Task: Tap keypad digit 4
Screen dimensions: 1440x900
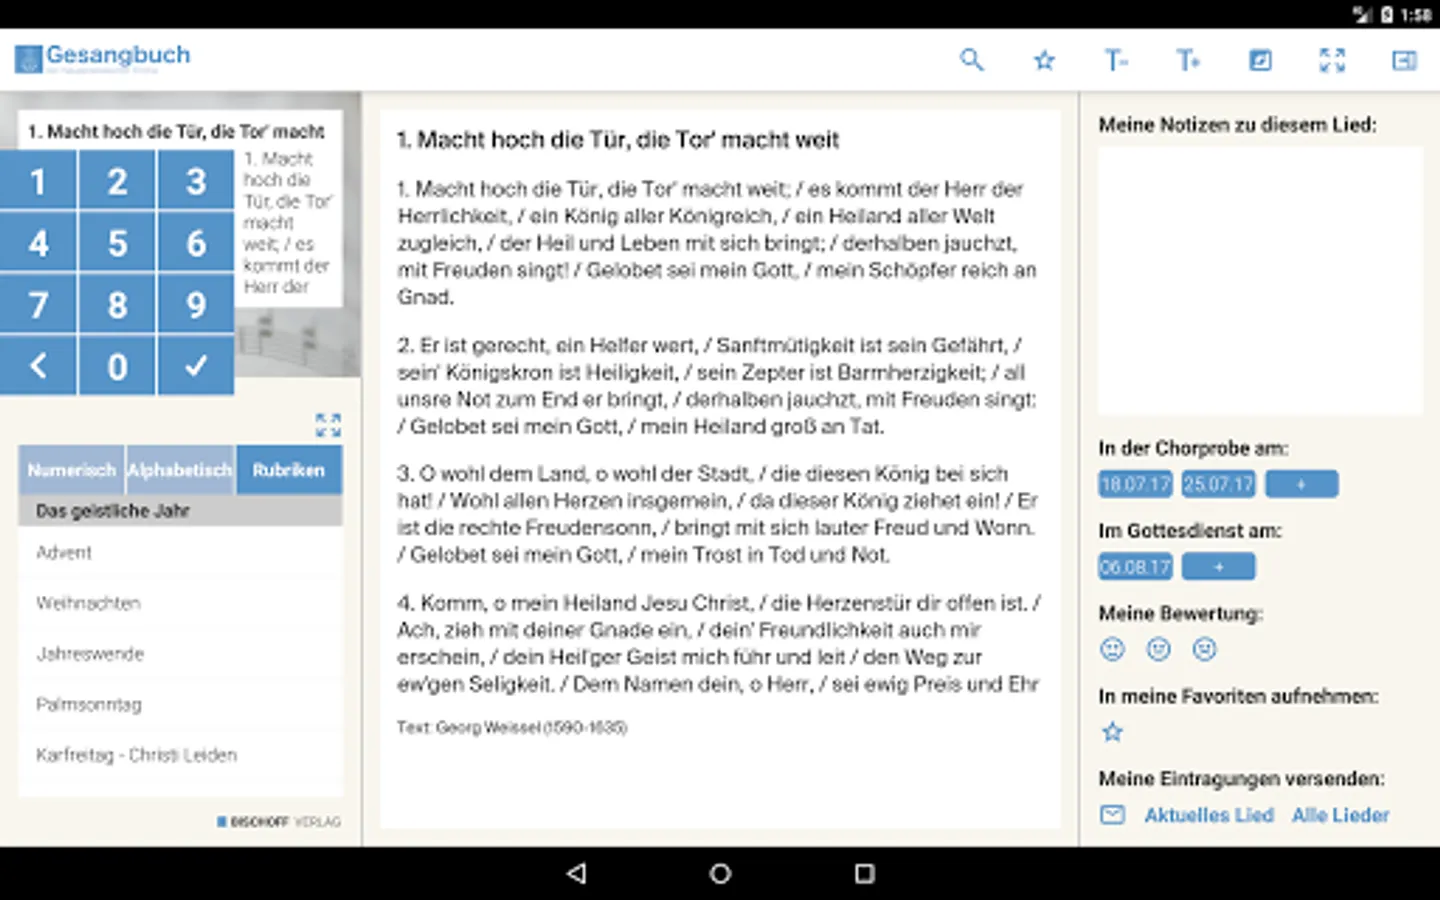Action: point(38,243)
